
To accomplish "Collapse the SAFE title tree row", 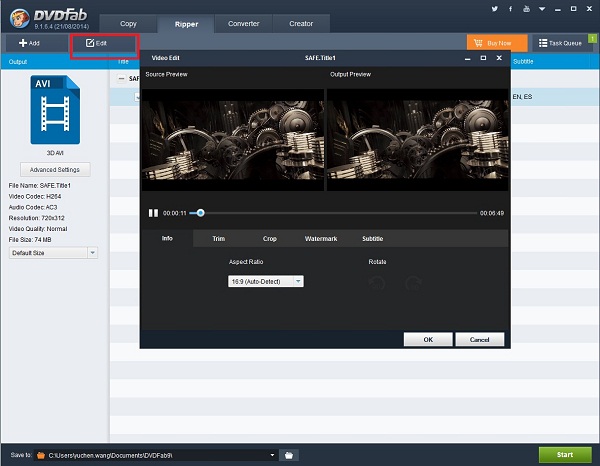I will click(121, 78).
